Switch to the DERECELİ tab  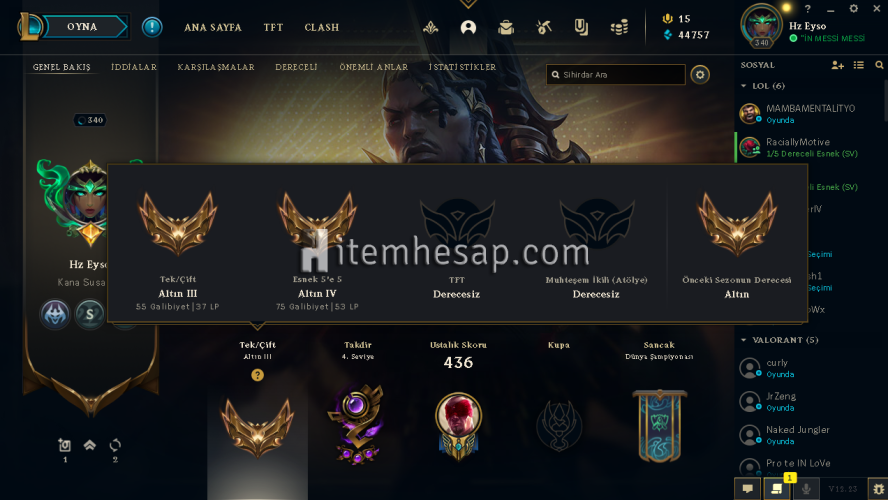[x=296, y=67]
